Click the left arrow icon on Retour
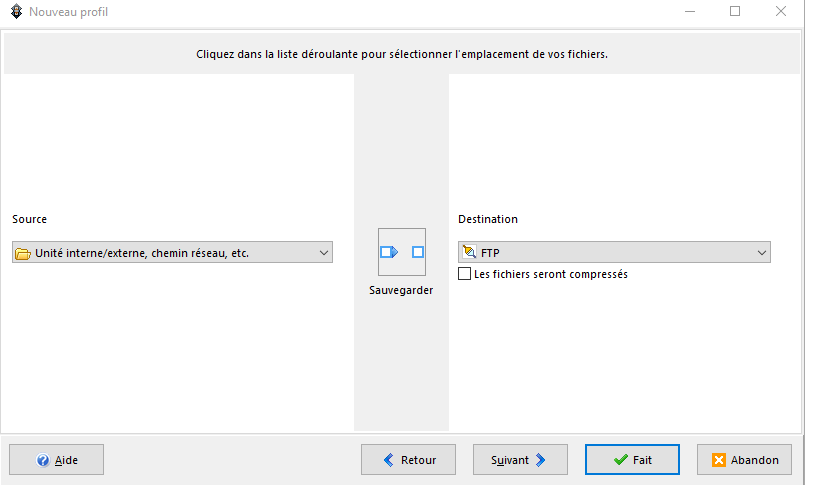This screenshot has width=821, height=485. tap(389, 460)
